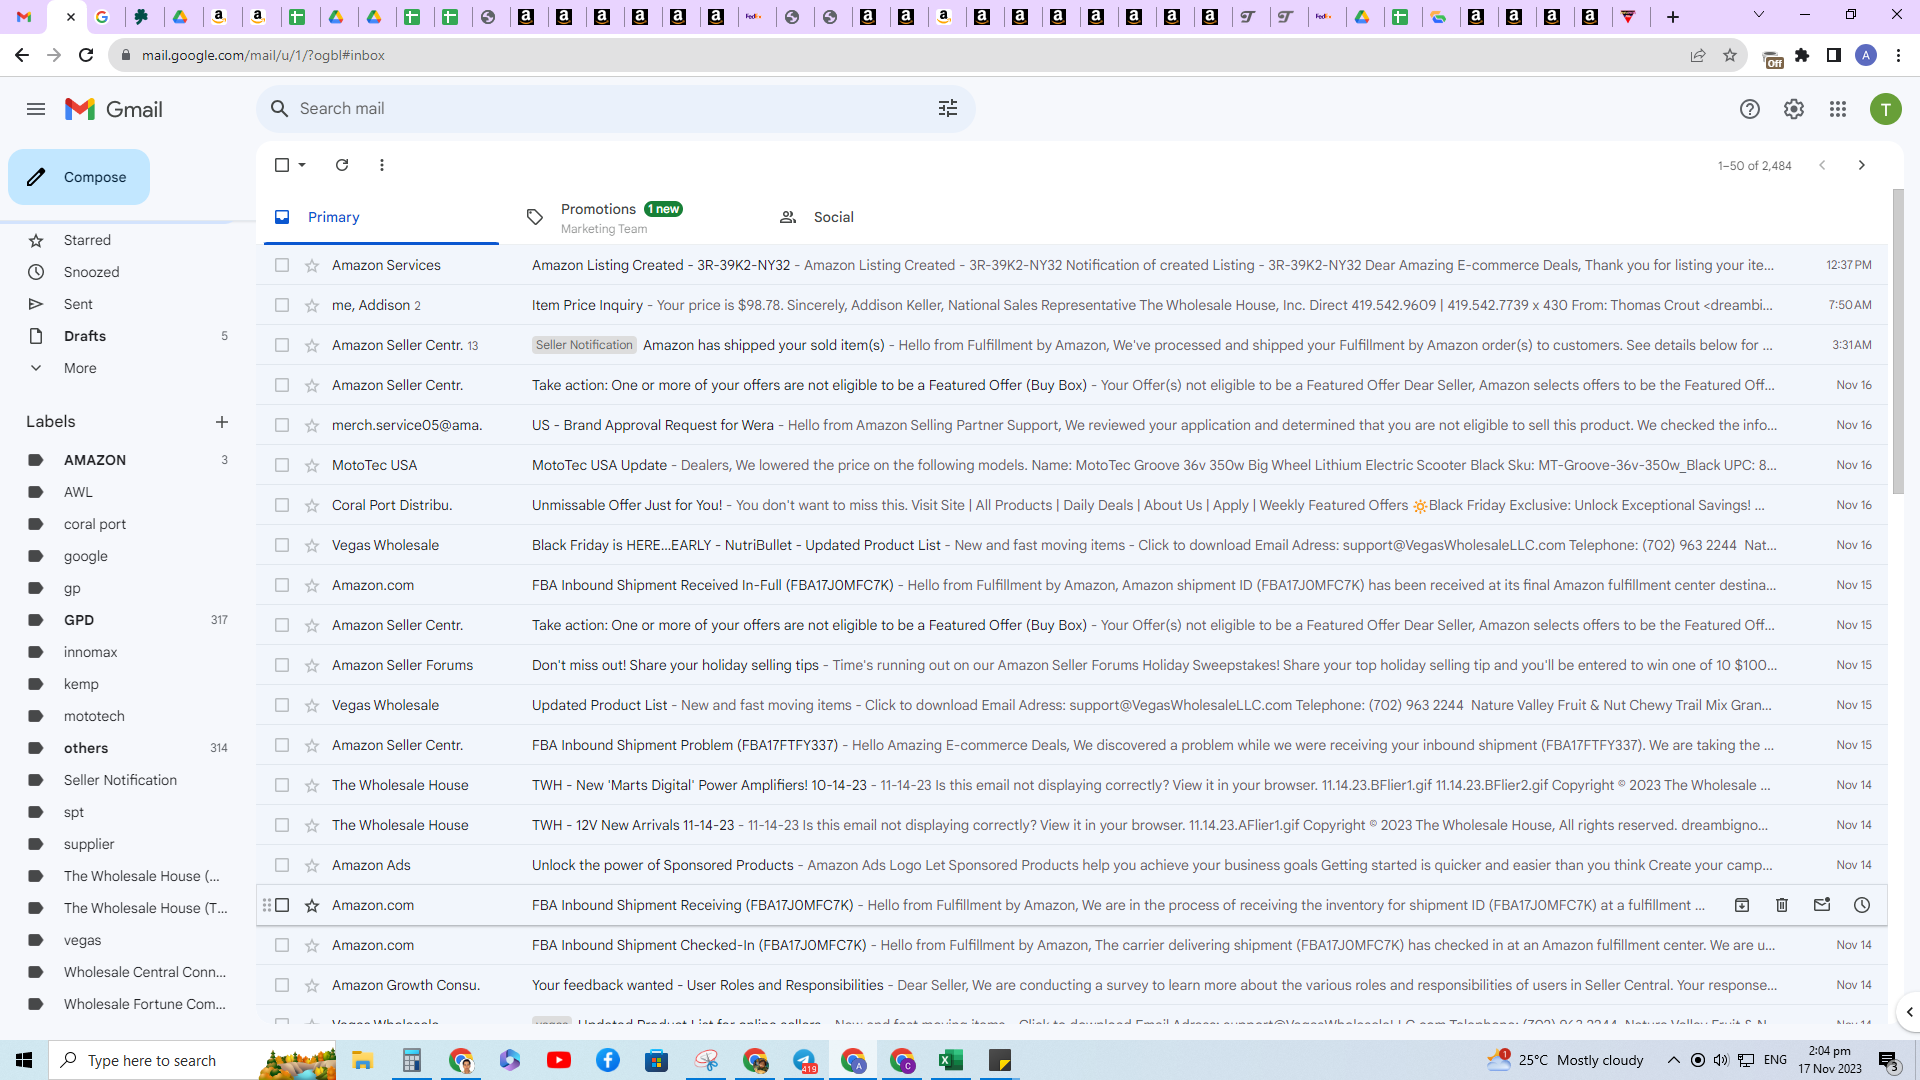Image resolution: width=1920 pixels, height=1080 pixels.
Task: Open the Starred folder
Action: pyautogui.click(x=87, y=240)
